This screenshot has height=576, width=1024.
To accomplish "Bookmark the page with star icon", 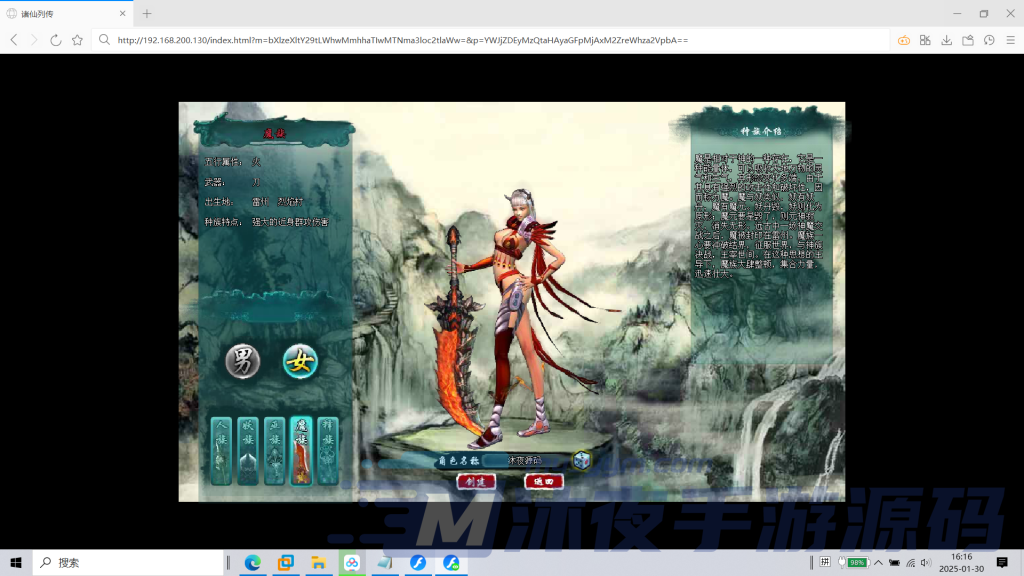I will [x=77, y=40].
